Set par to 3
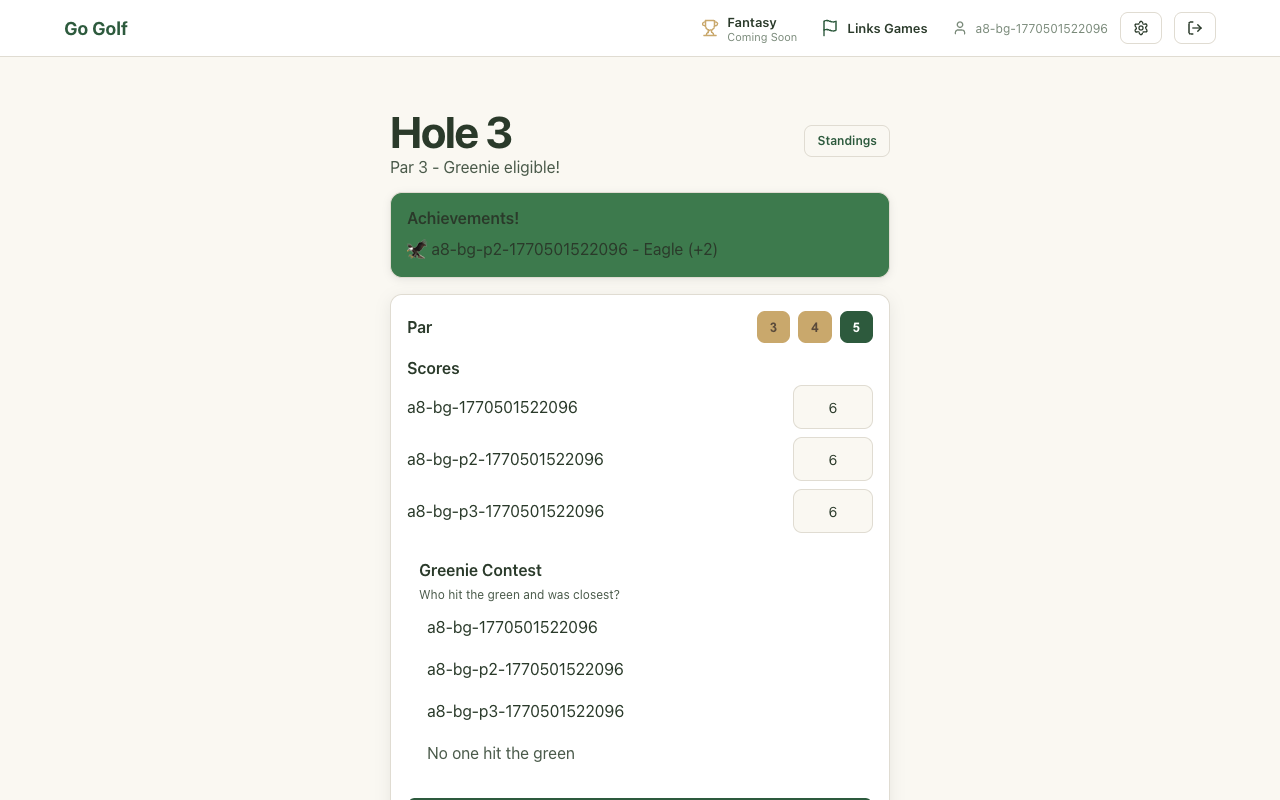 (773, 327)
